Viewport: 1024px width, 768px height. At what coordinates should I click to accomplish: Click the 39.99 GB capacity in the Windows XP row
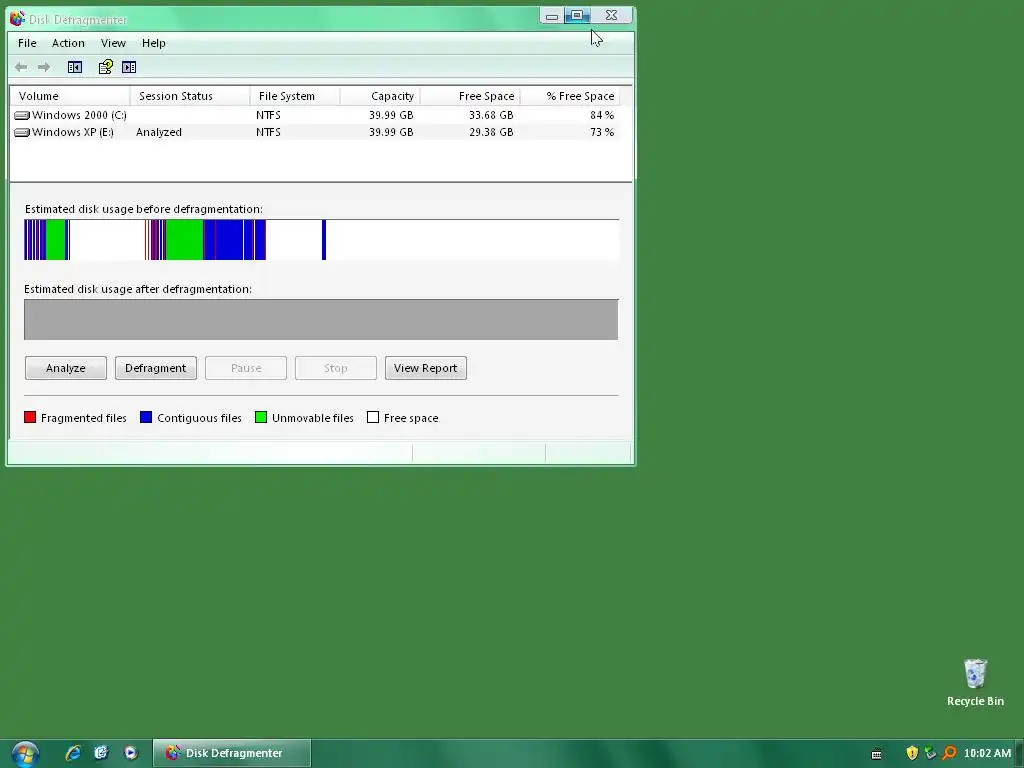391,132
